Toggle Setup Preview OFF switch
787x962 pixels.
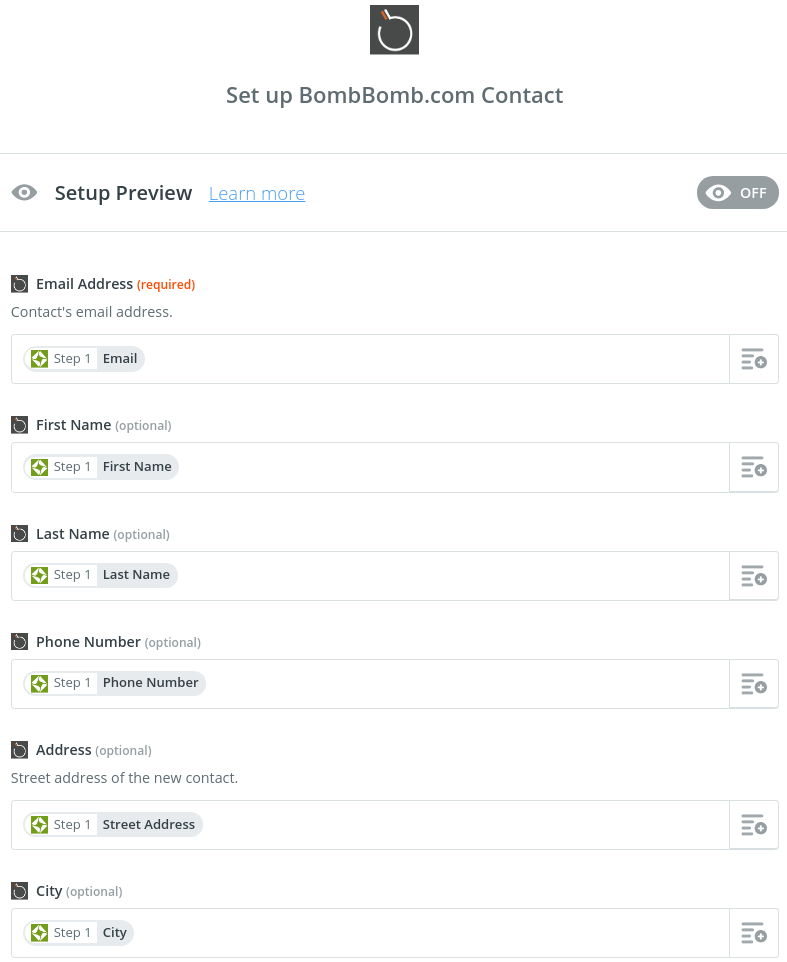click(737, 193)
